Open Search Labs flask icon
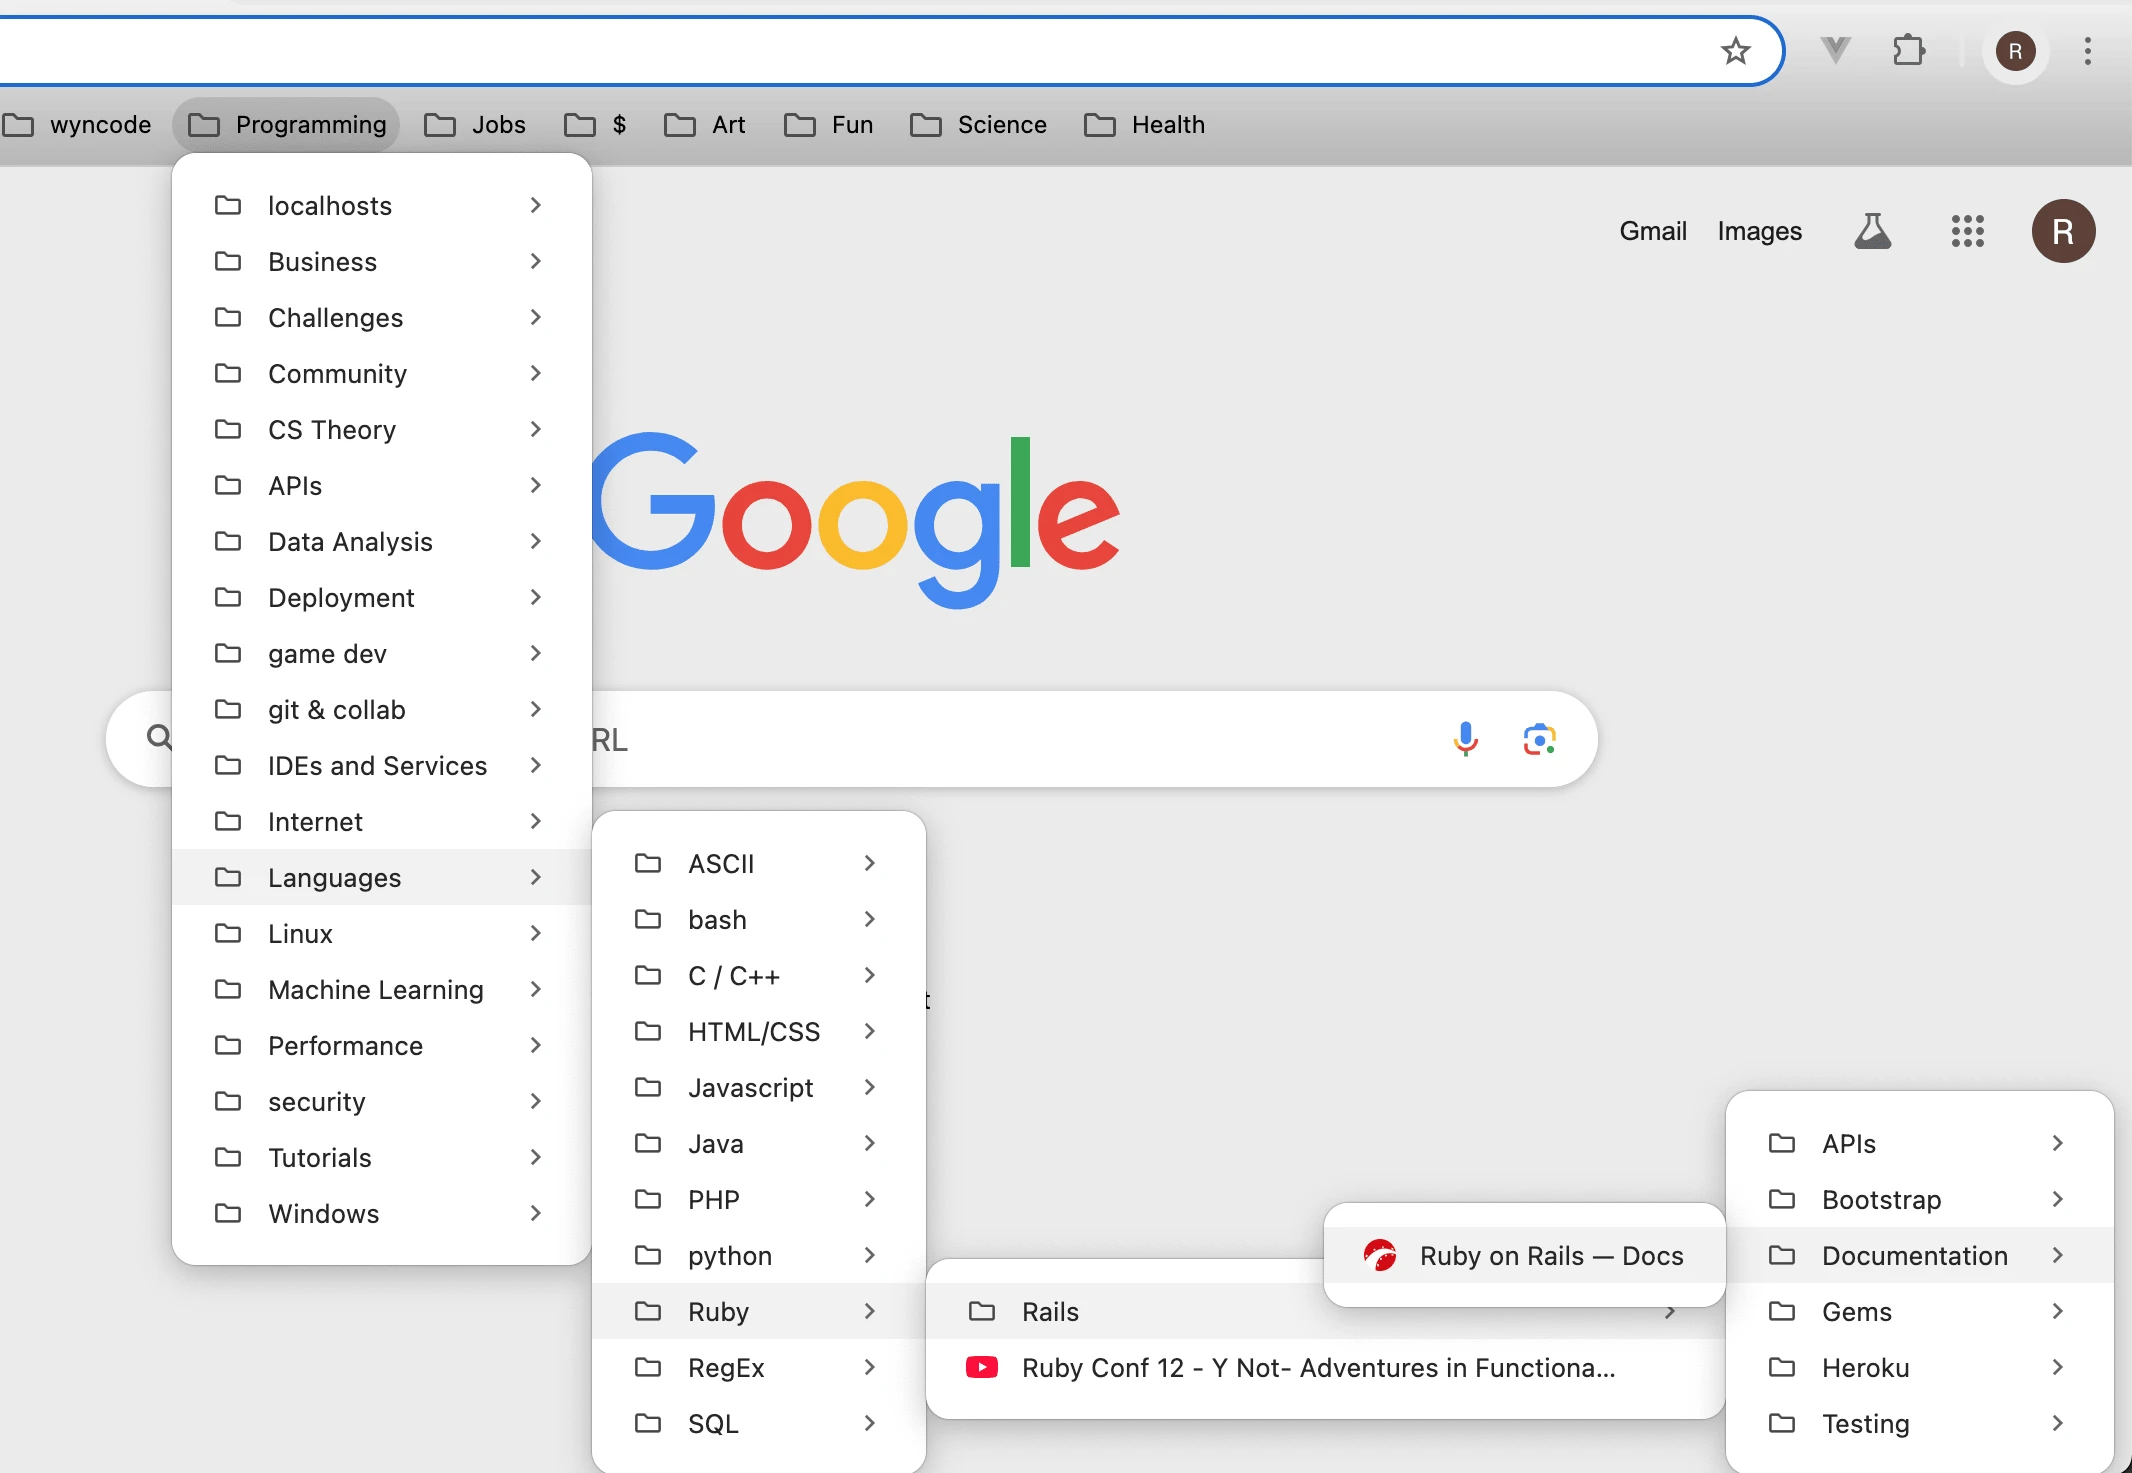 point(1872,231)
